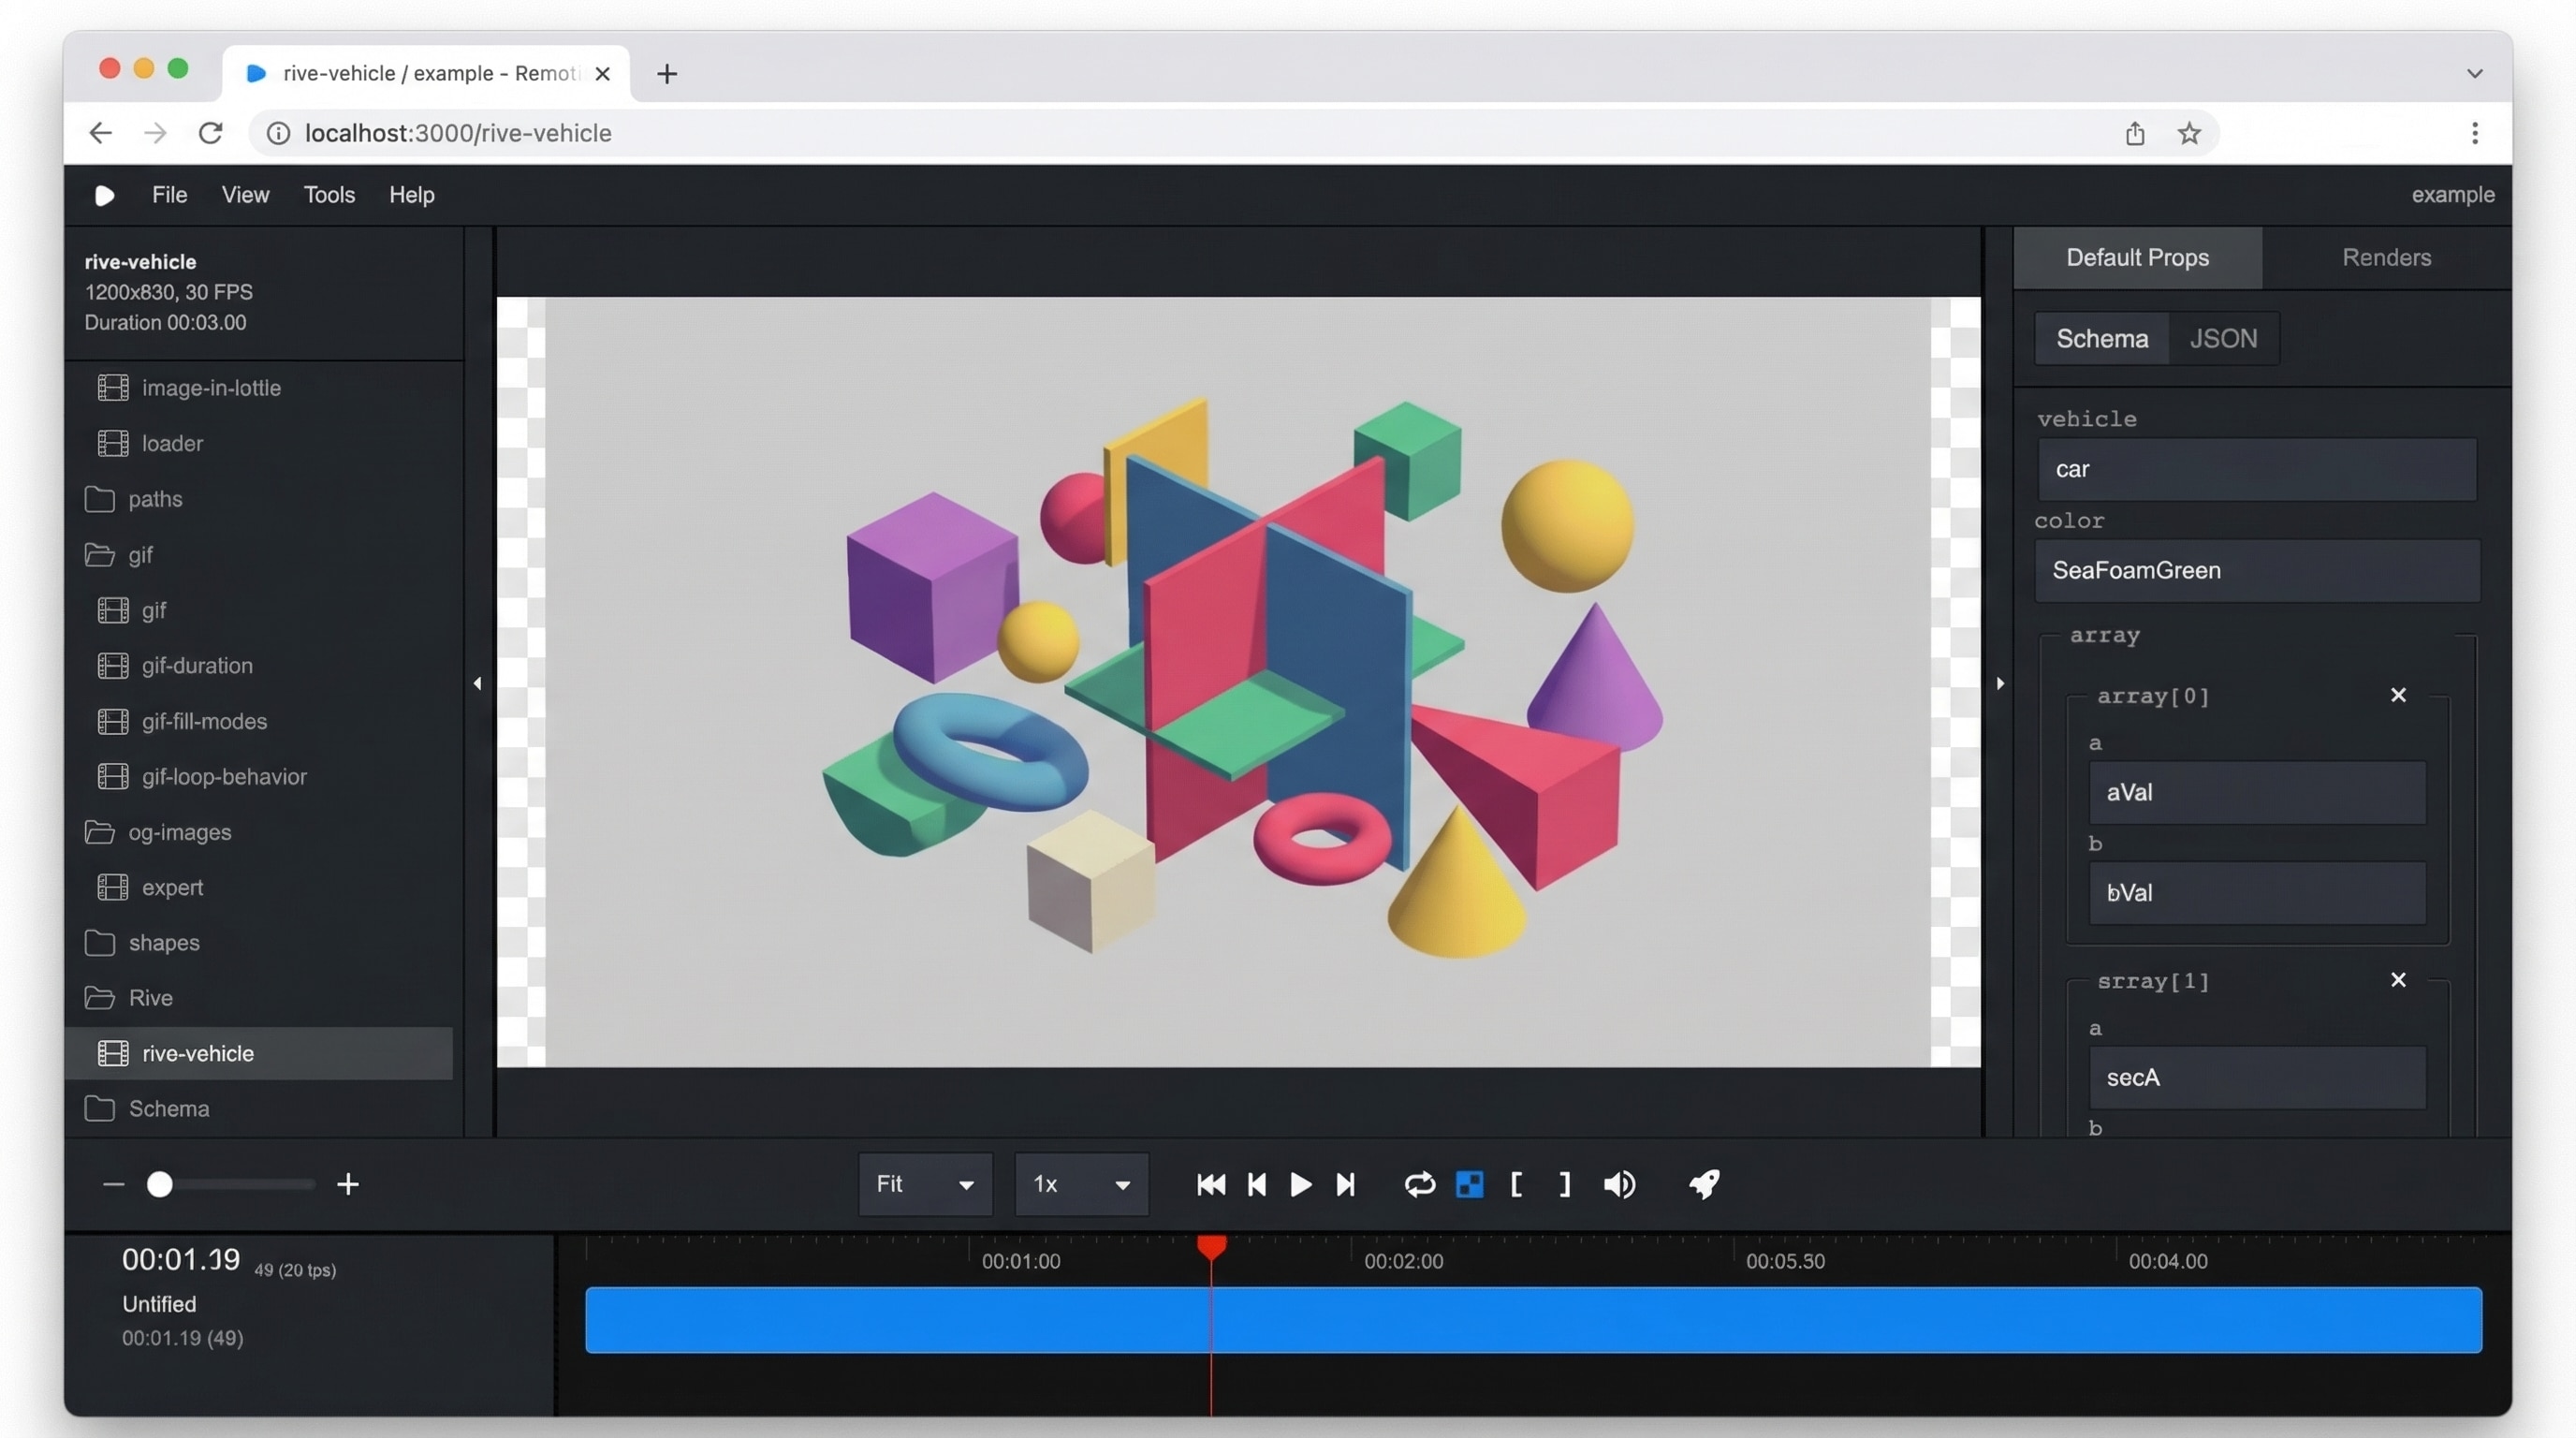Open the Tools menu
Image resolution: width=2576 pixels, height=1438 pixels.
click(329, 195)
